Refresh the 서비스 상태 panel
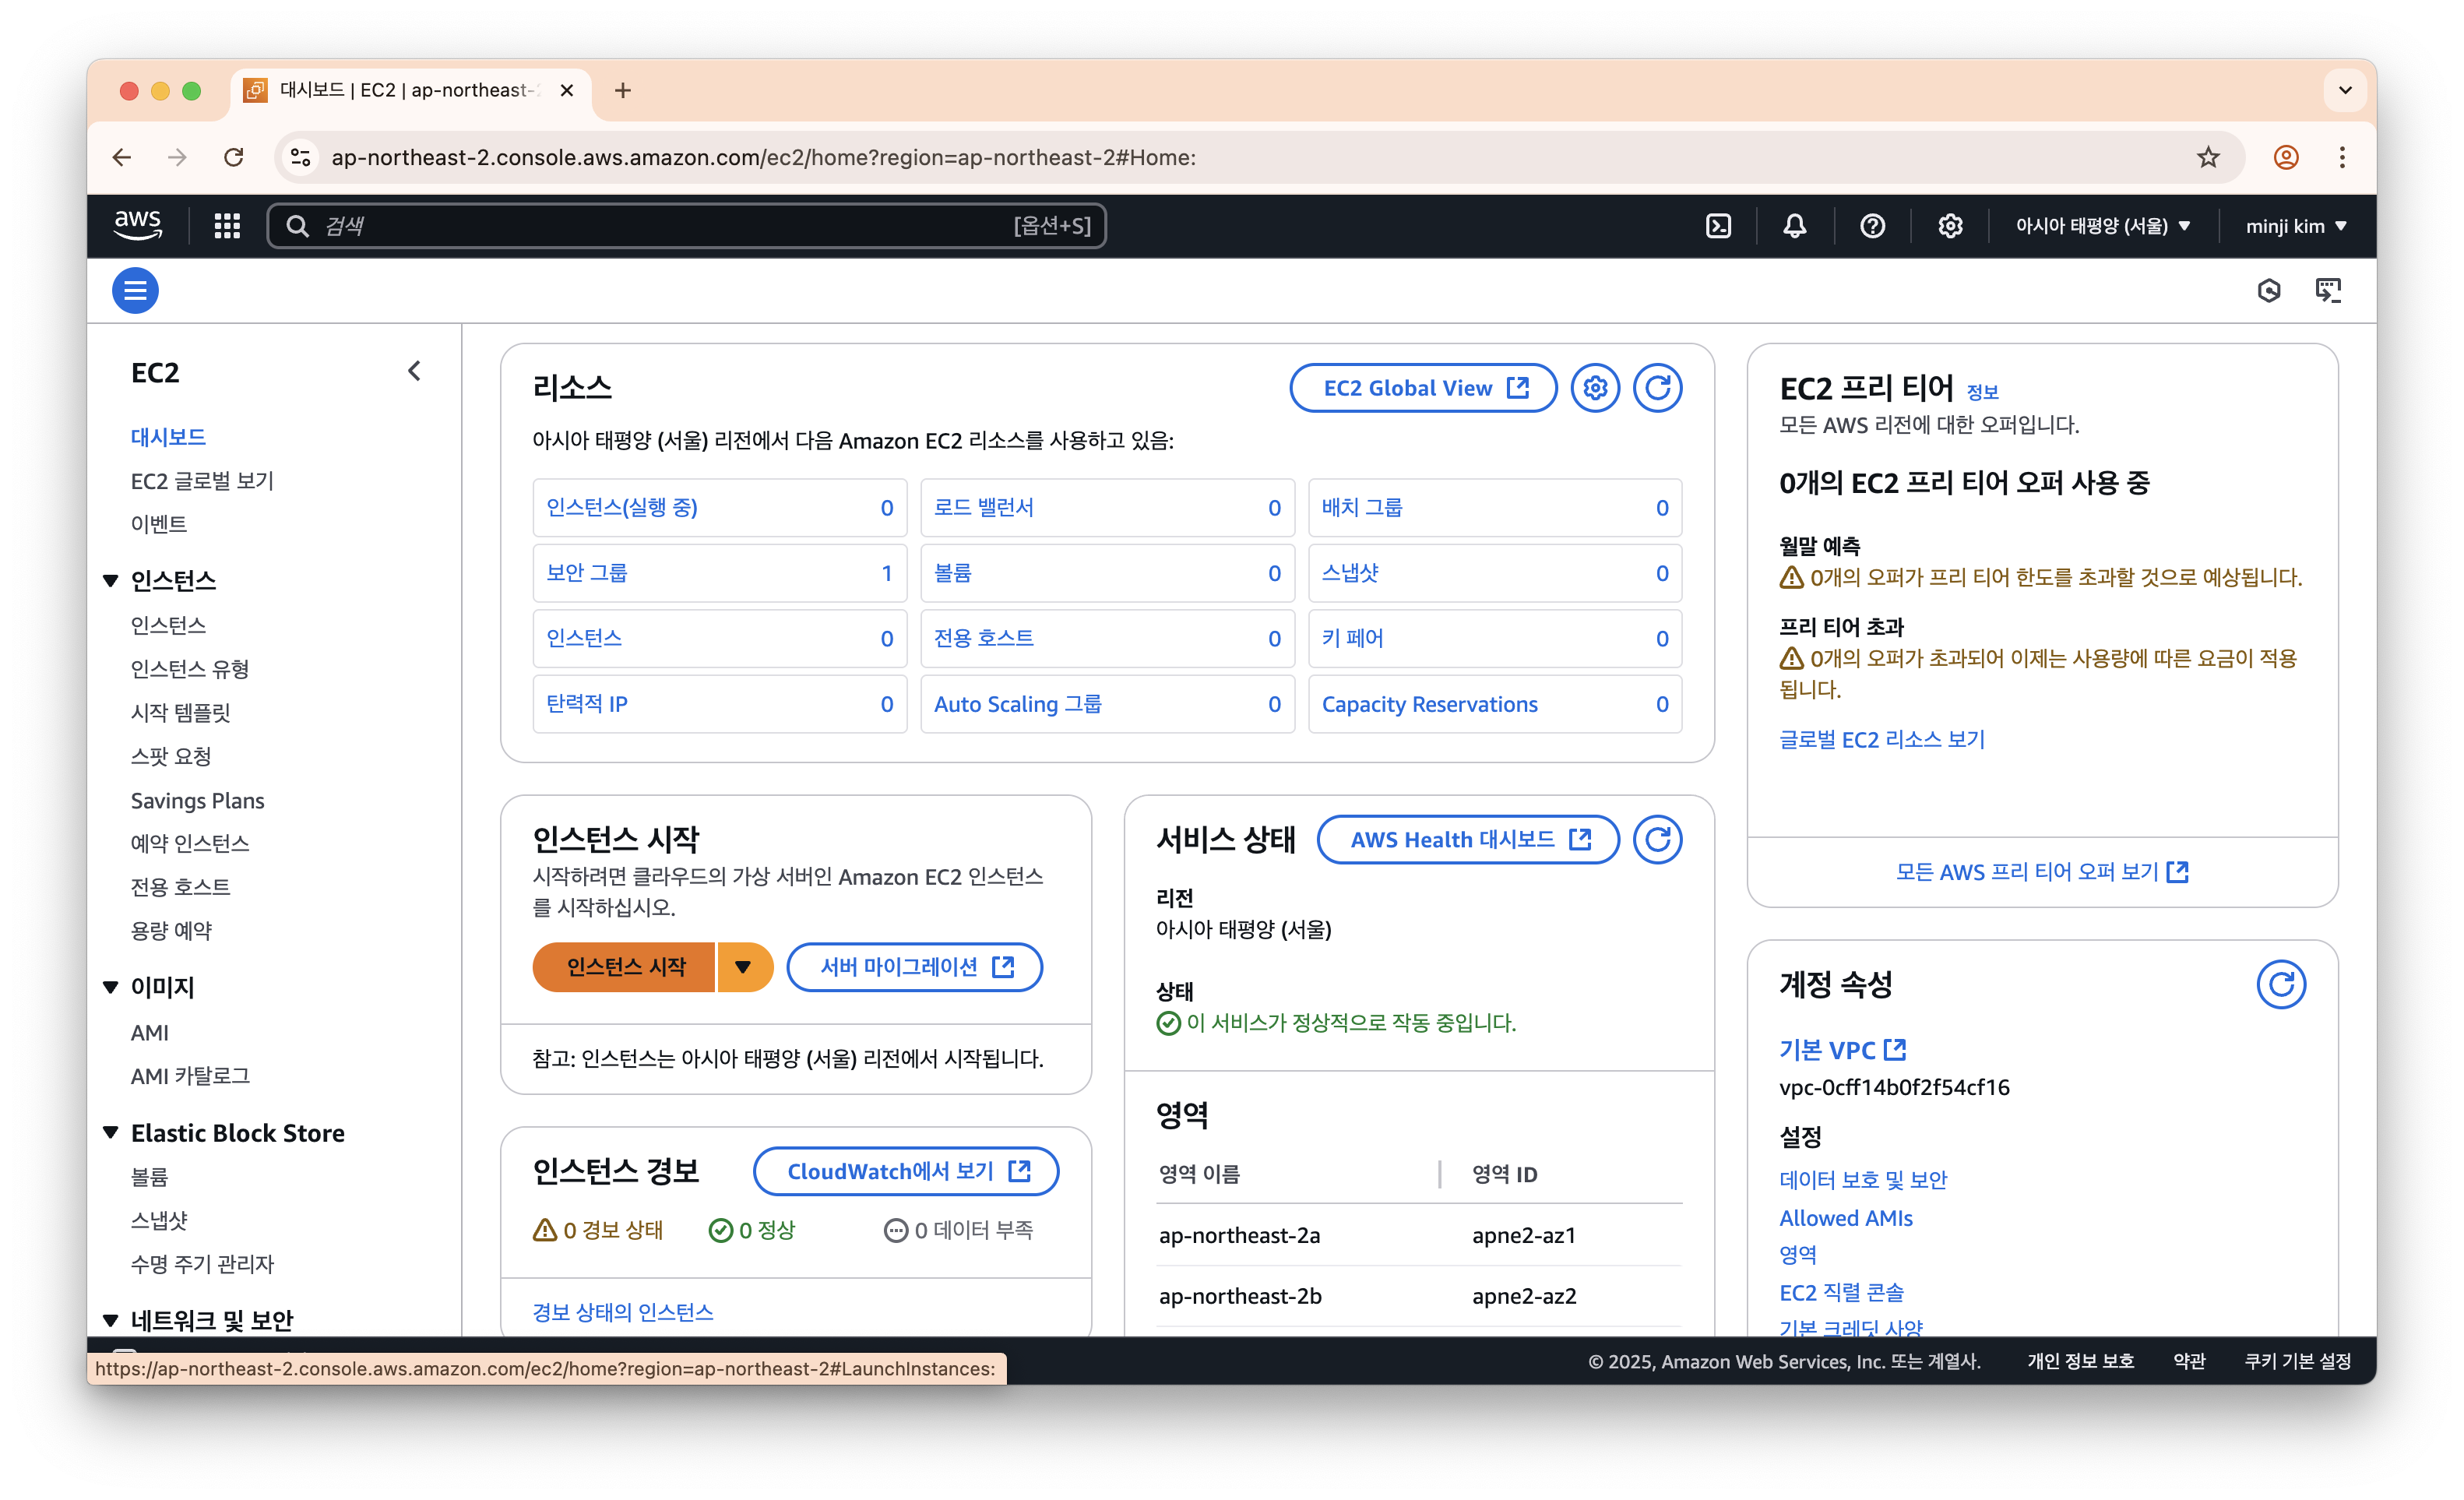The width and height of the screenshot is (2464, 1500). pos(1657,839)
